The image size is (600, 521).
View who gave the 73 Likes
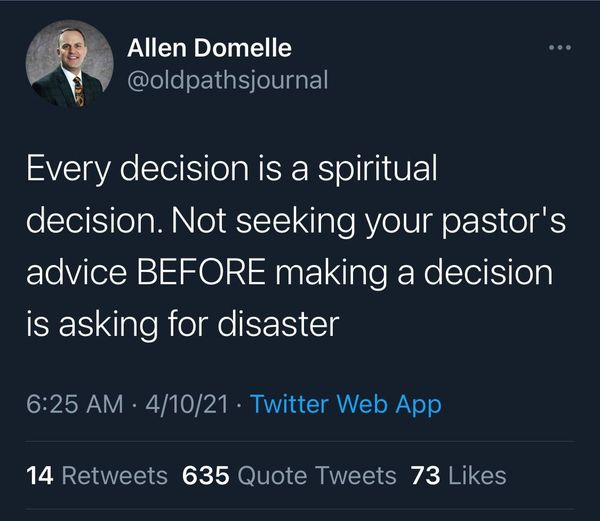point(458,476)
